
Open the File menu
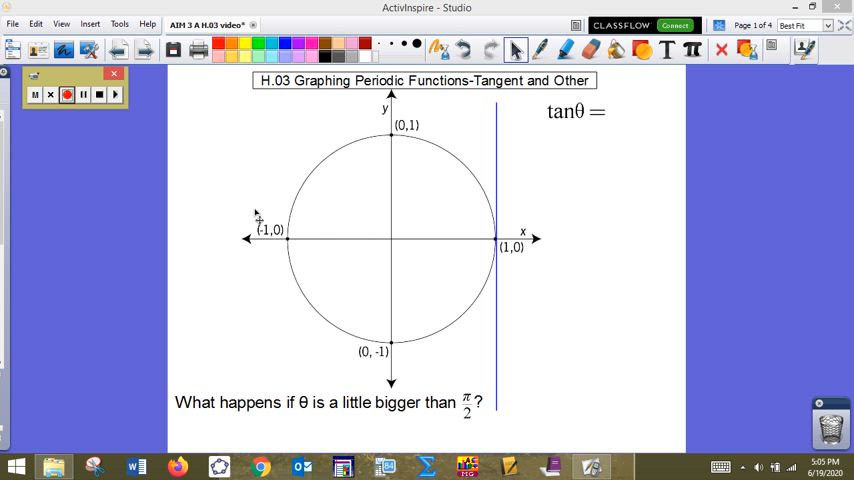(x=13, y=24)
